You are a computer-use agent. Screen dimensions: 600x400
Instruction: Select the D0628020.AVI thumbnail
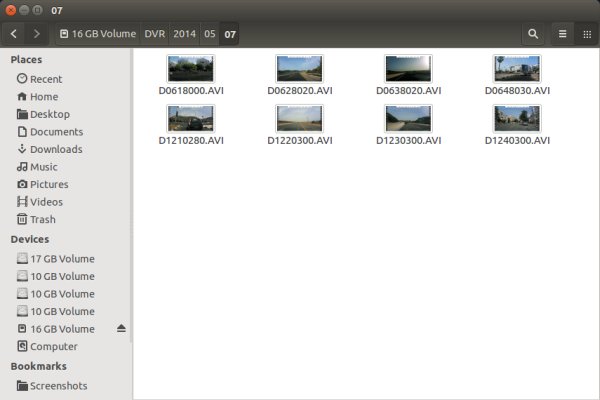(x=299, y=69)
